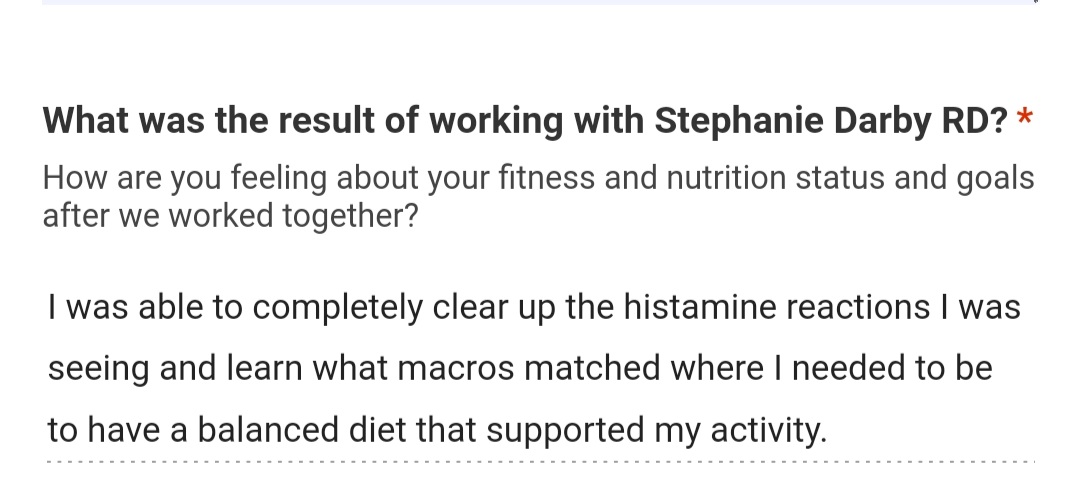Place cursor on the word "completely"

(x=338, y=307)
